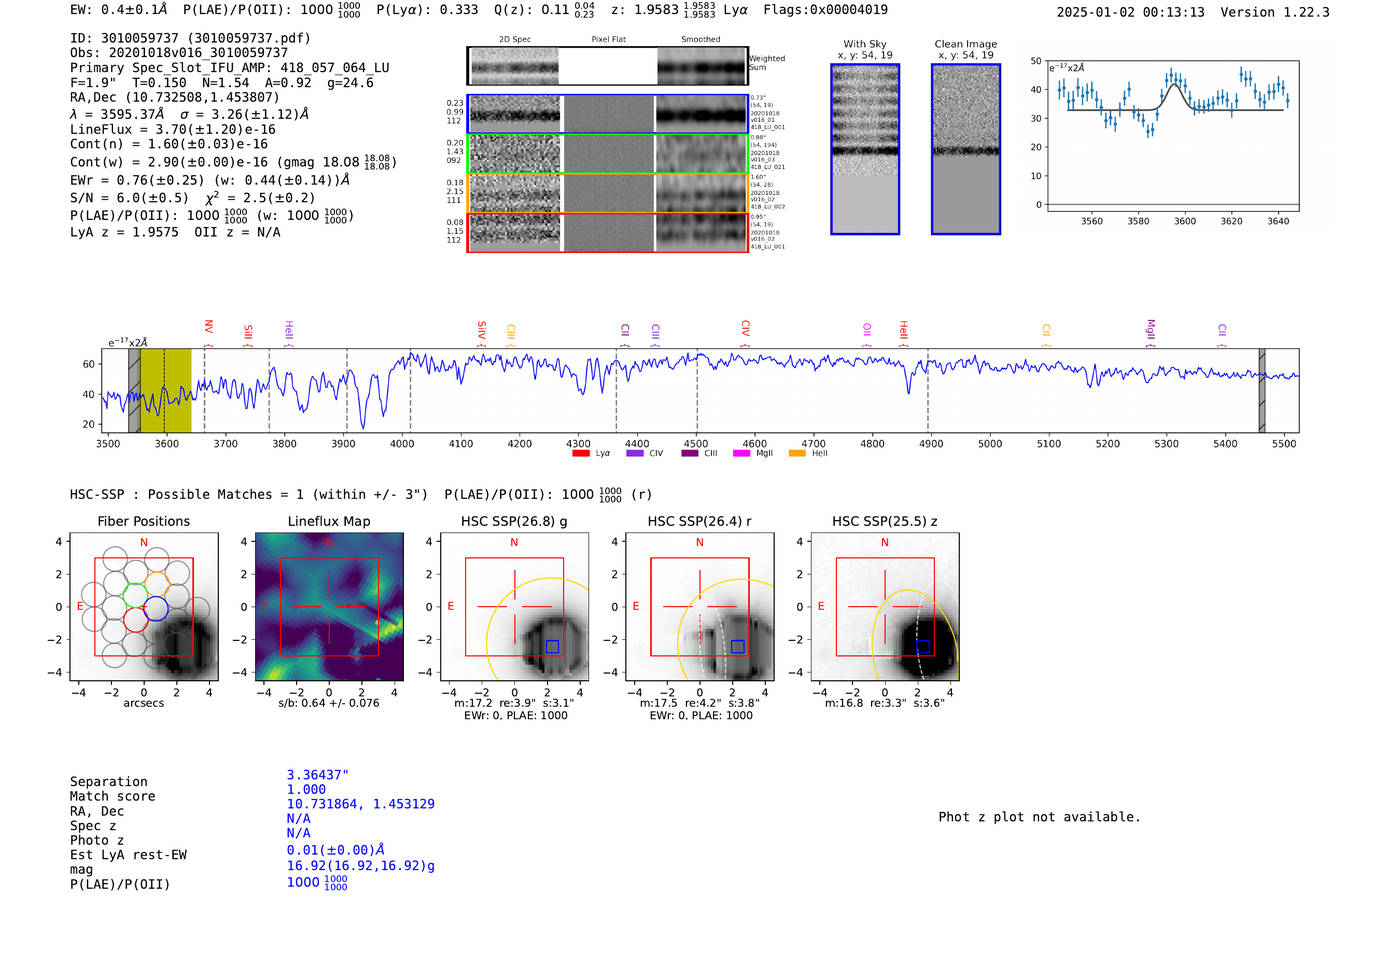
Task: Select the Clean Image cutout
Action: click(966, 149)
